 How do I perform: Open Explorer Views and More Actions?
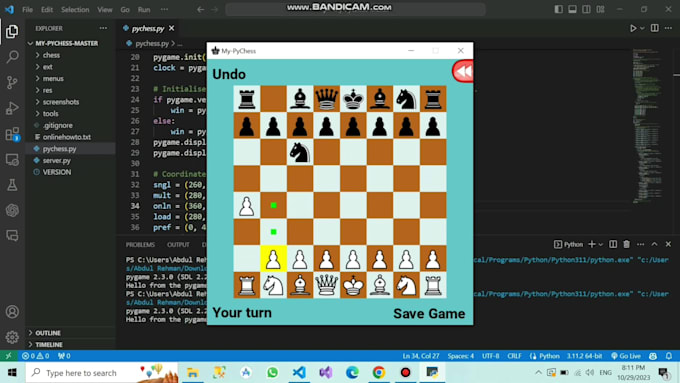103,28
